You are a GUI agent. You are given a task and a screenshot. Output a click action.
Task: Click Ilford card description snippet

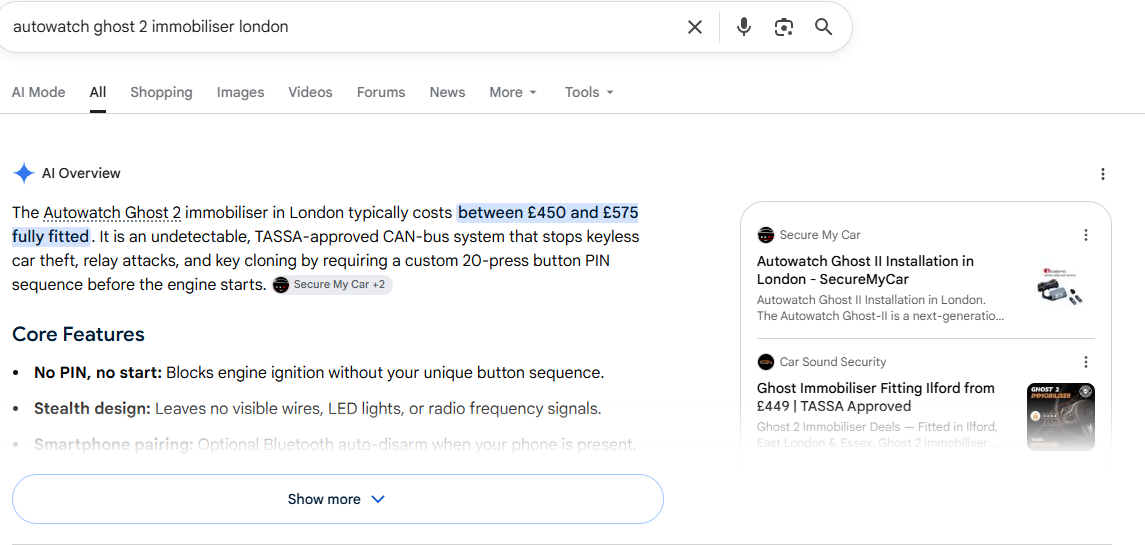[878, 435]
